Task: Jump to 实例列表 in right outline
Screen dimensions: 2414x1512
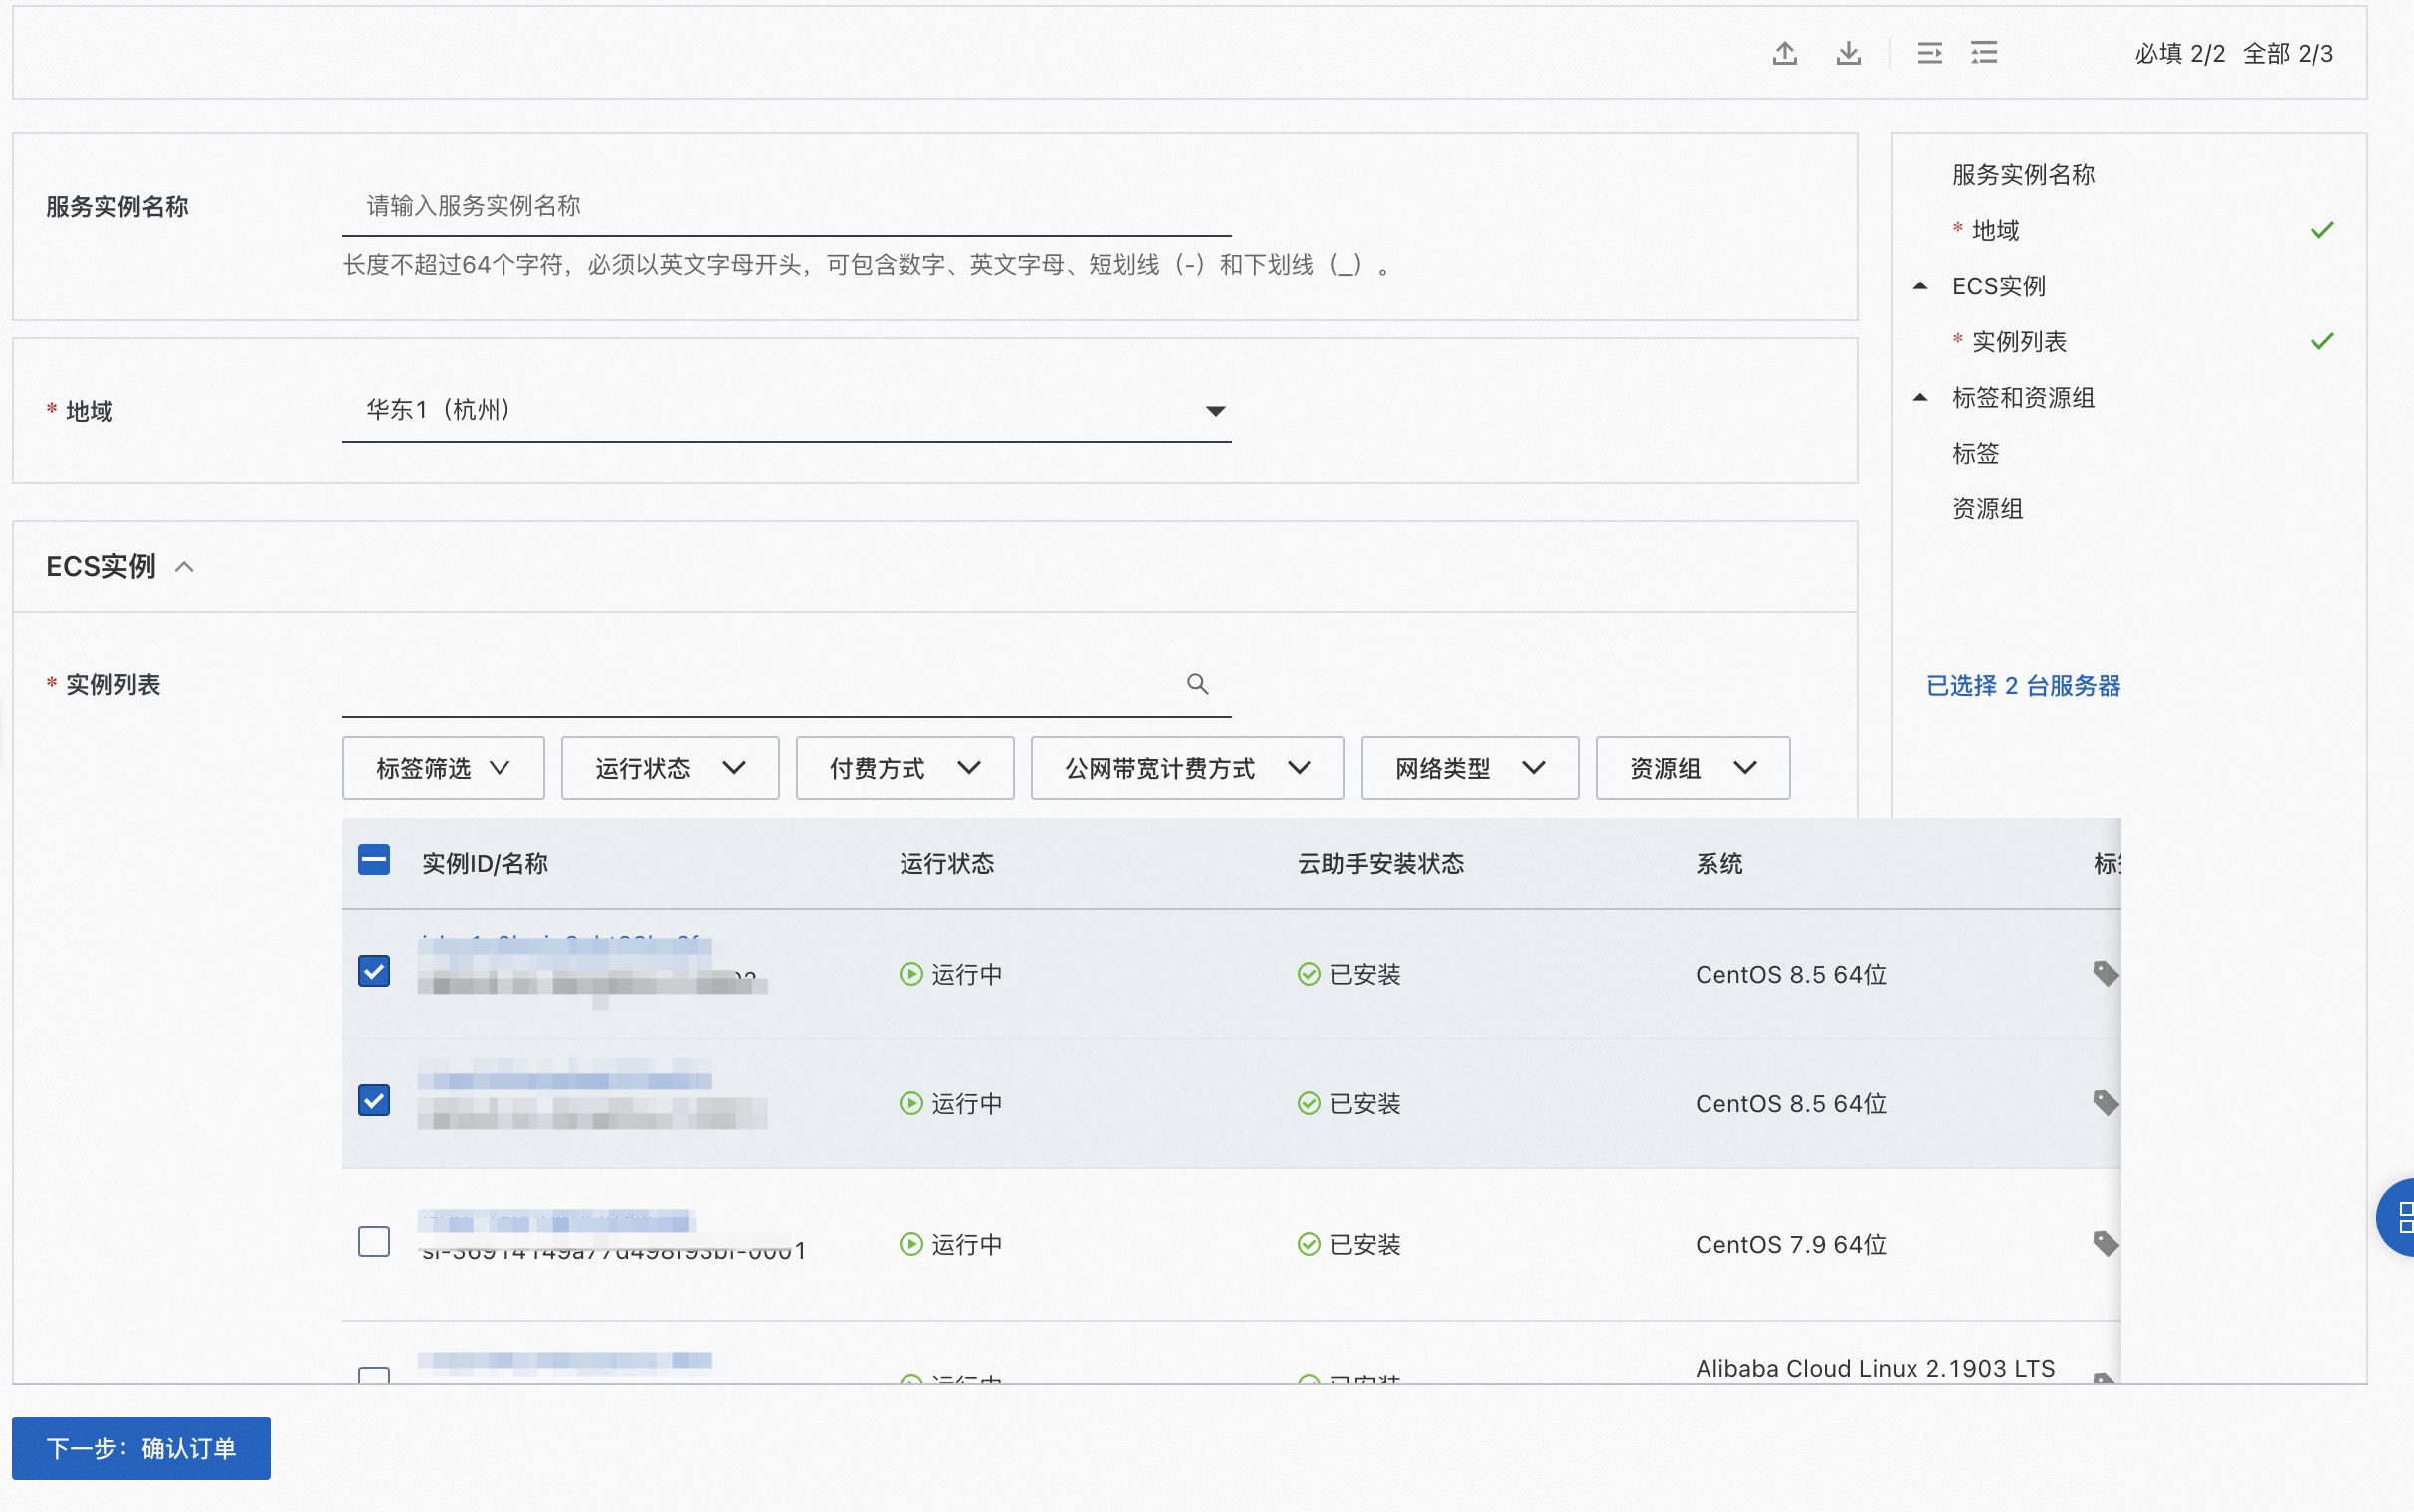Action: [x=2019, y=342]
